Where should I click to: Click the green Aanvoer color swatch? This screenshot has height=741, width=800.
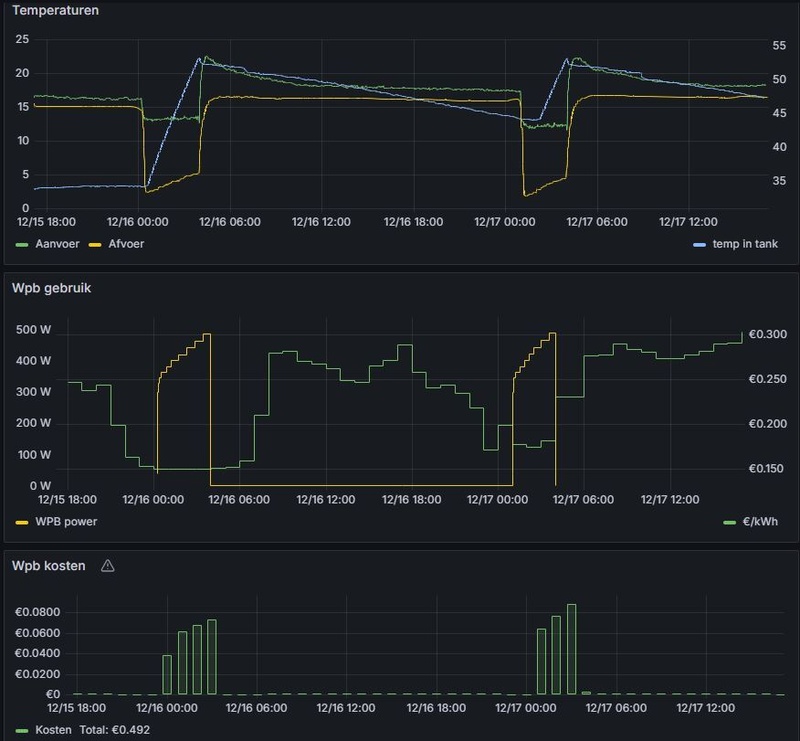click(22, 245)
